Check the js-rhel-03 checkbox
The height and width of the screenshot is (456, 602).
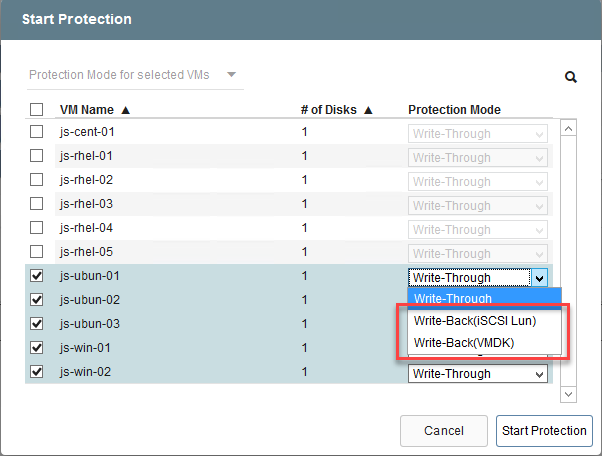tap(37, 204)
